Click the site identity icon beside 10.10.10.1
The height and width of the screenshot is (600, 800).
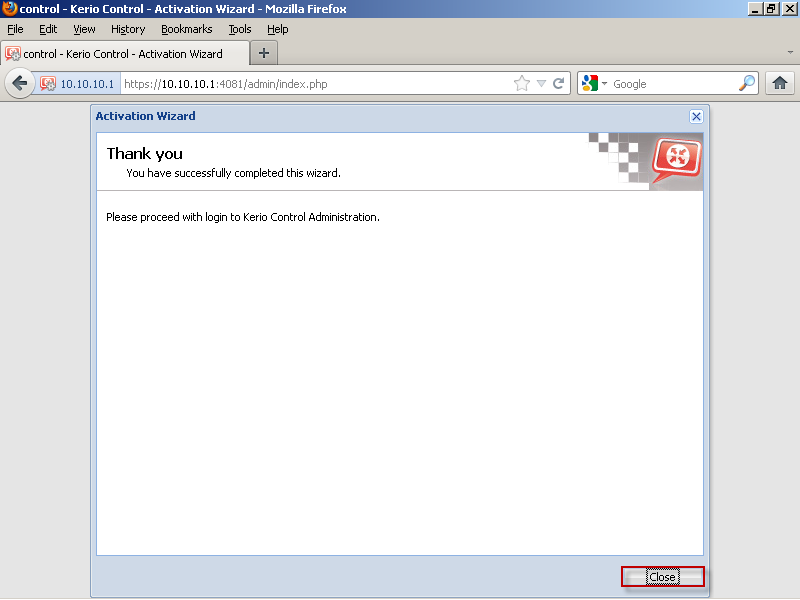[x=48, y=84]
